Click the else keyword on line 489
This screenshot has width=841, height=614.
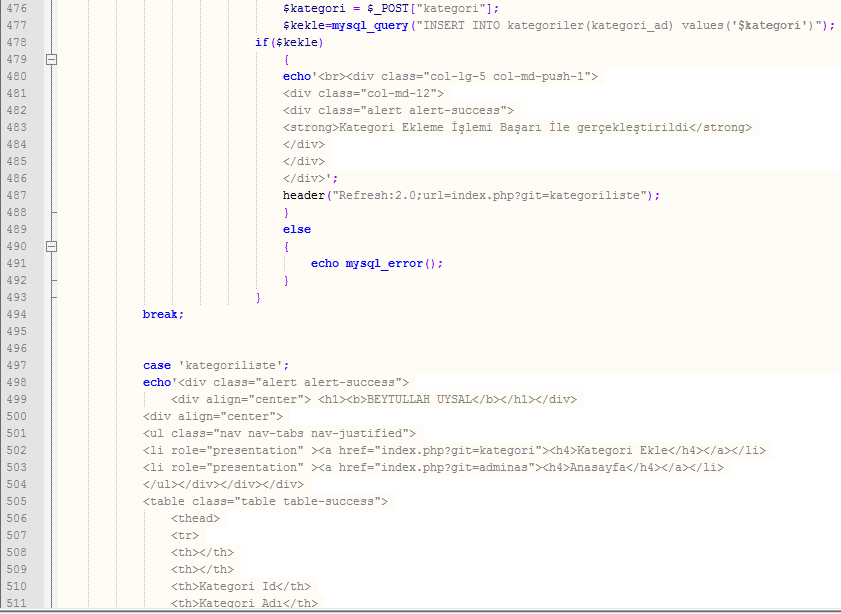tap(297, 230)
